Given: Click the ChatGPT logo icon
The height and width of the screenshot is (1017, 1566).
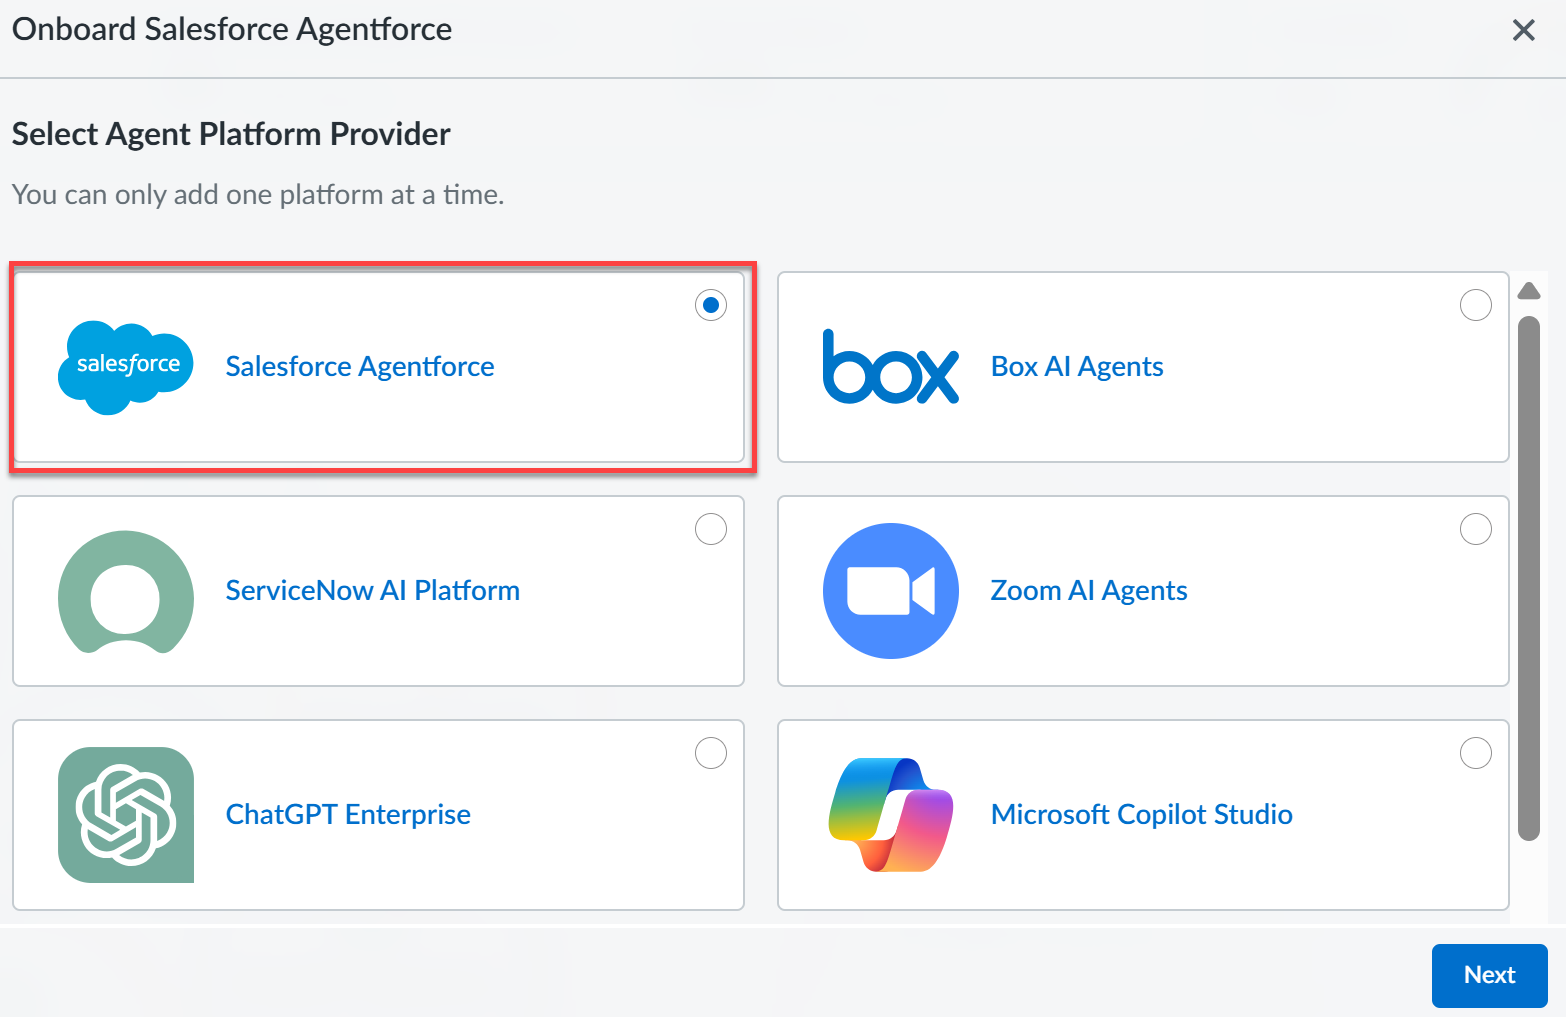Looking at the screenshot, I should coord(126,815).
